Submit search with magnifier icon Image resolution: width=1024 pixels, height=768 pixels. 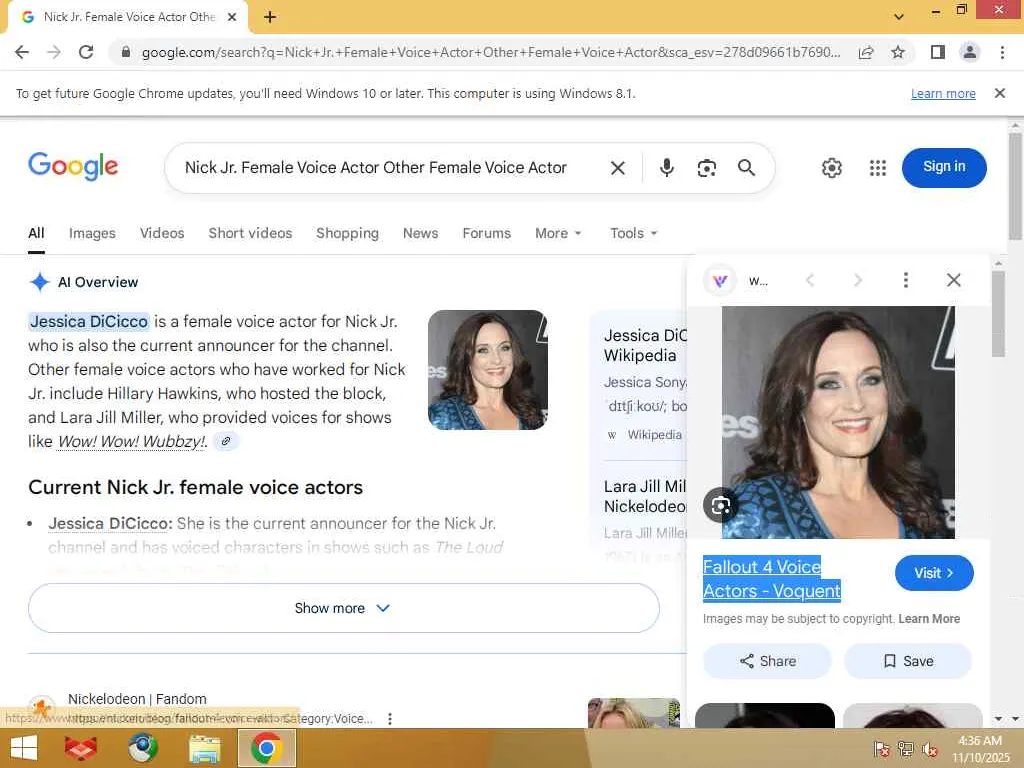(x=746, y=168)
